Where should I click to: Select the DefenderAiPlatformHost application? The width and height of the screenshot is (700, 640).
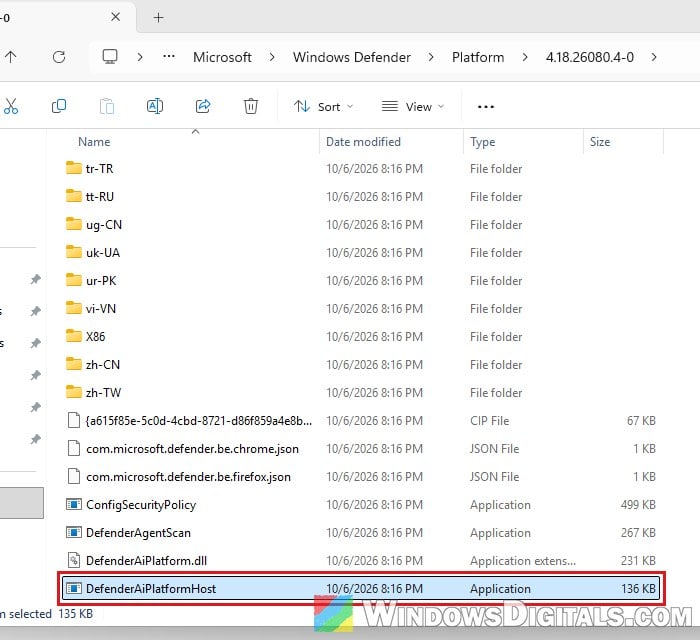pyautogui.click(x=361, y=589)
